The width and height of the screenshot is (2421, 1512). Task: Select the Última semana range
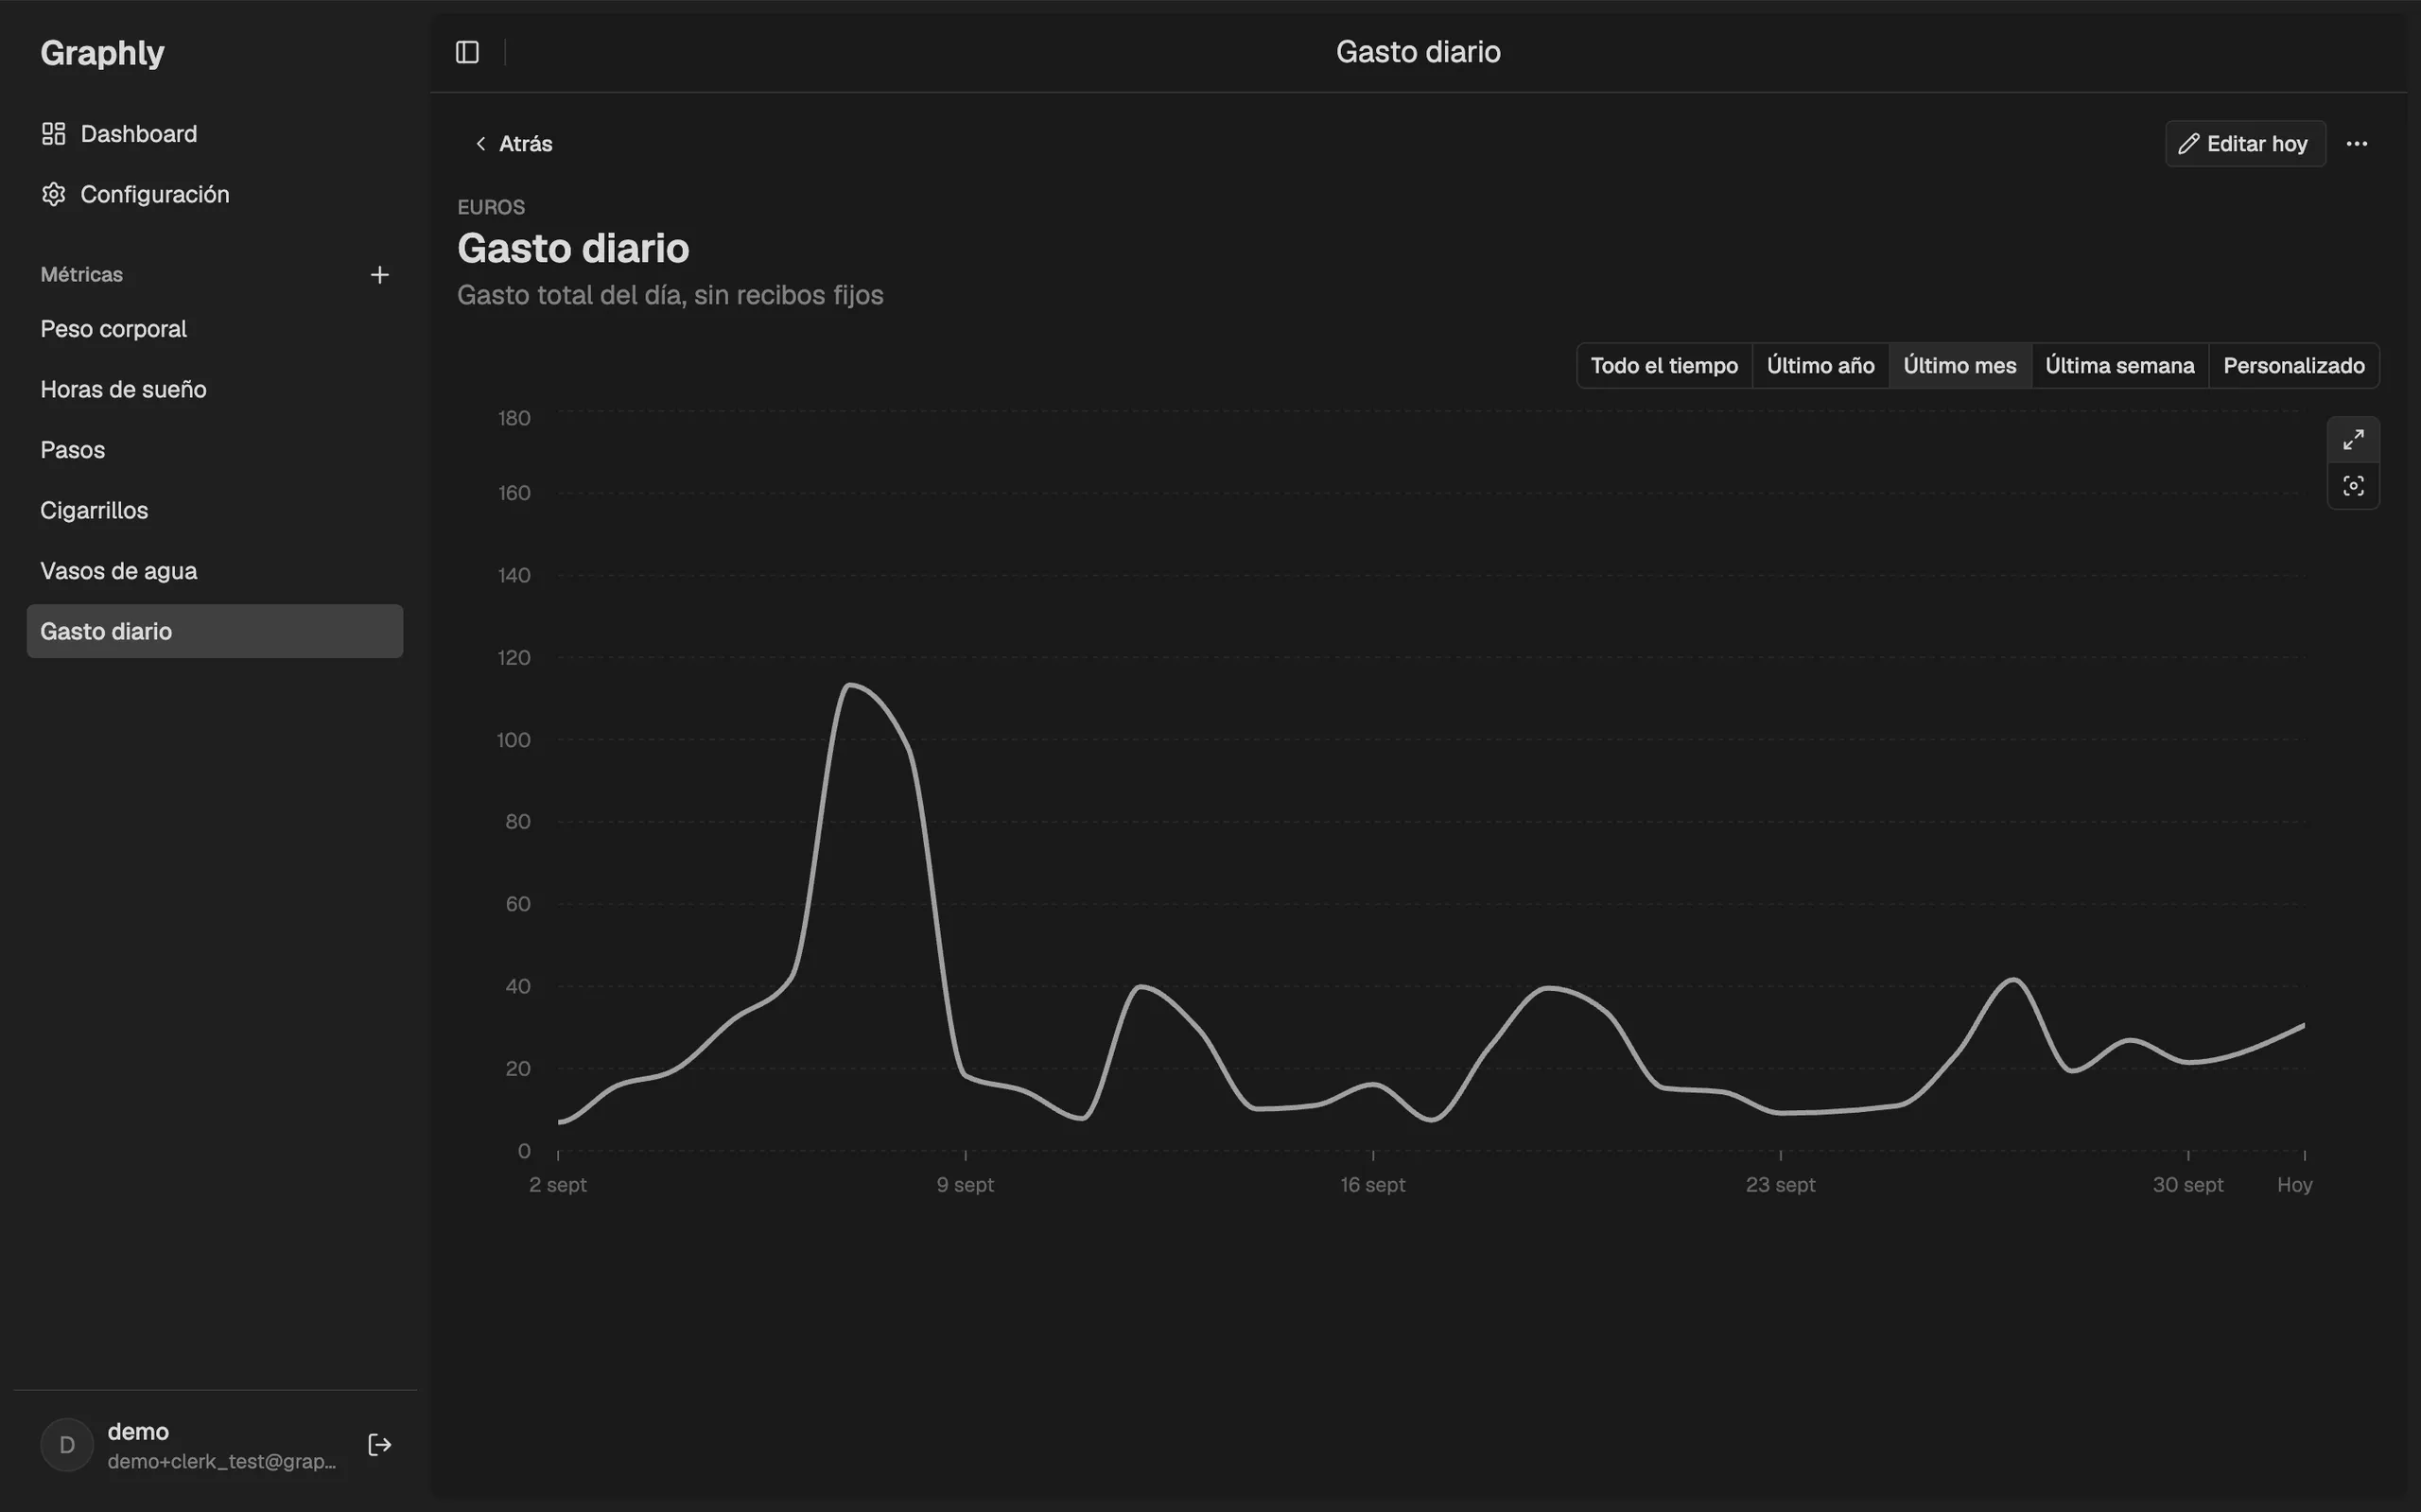pyautogui.click(x=2120, y=366)
